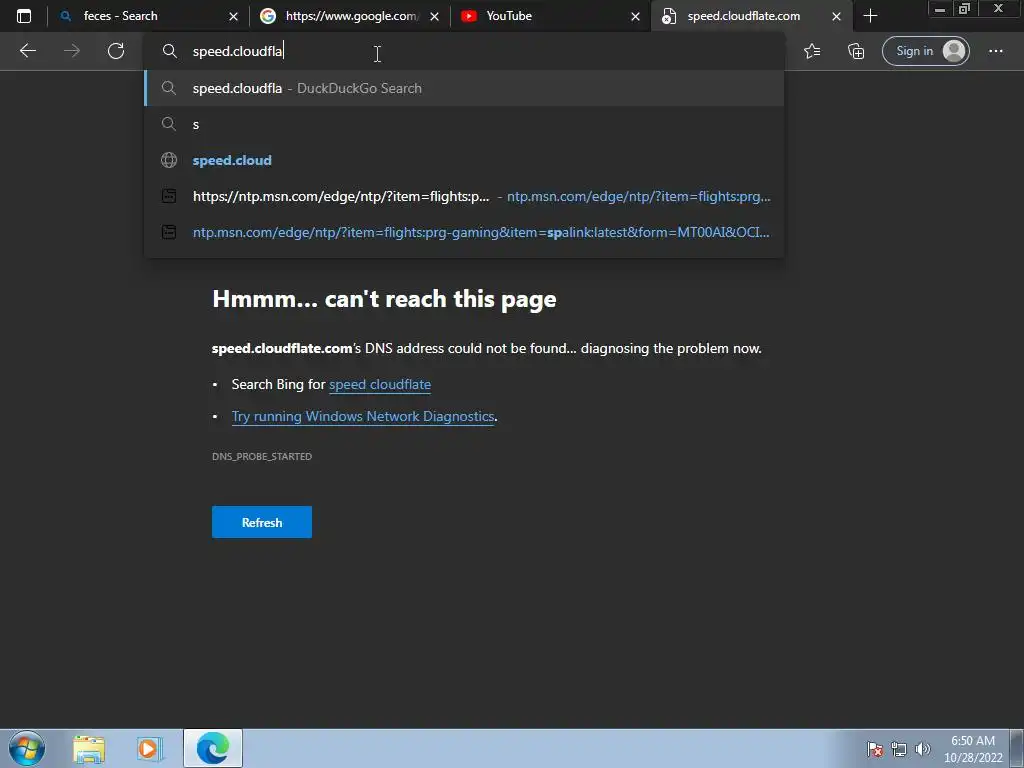Click the forward navigation arrow
This screenshot has width=1024, height=768.
(72, 51)
